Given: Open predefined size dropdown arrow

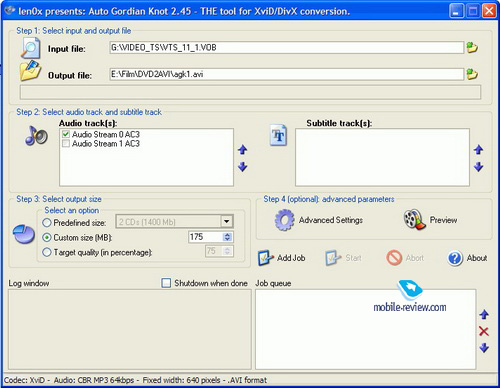Looking at the screenshot, I should 226,221.
